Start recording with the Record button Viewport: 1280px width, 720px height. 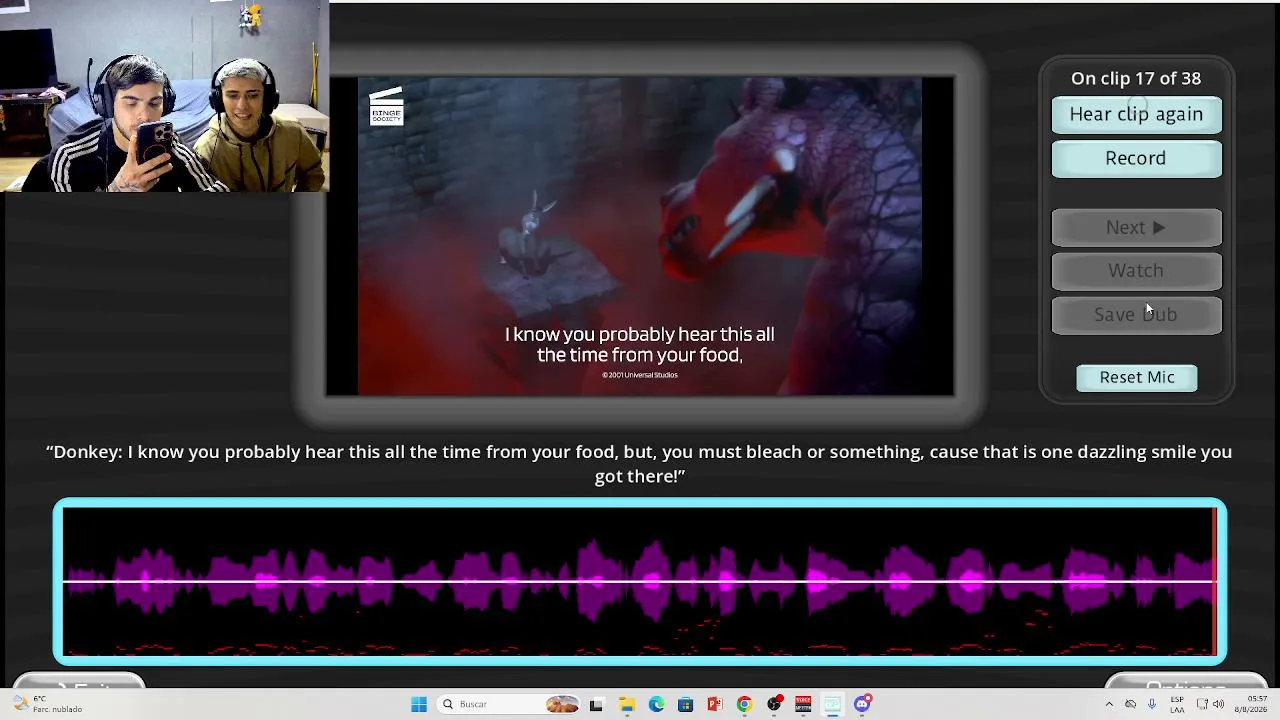(1136, 158)
